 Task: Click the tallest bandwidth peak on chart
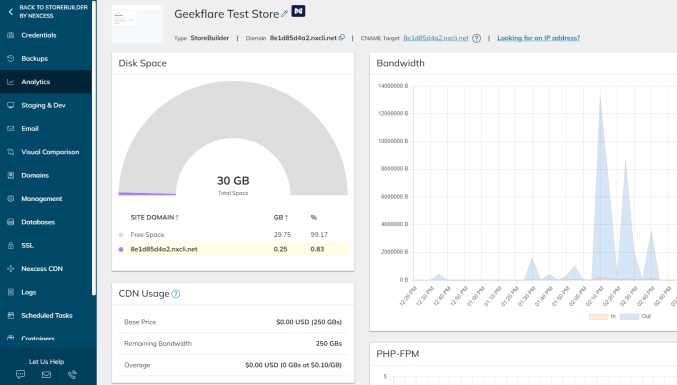coord(600,98)
